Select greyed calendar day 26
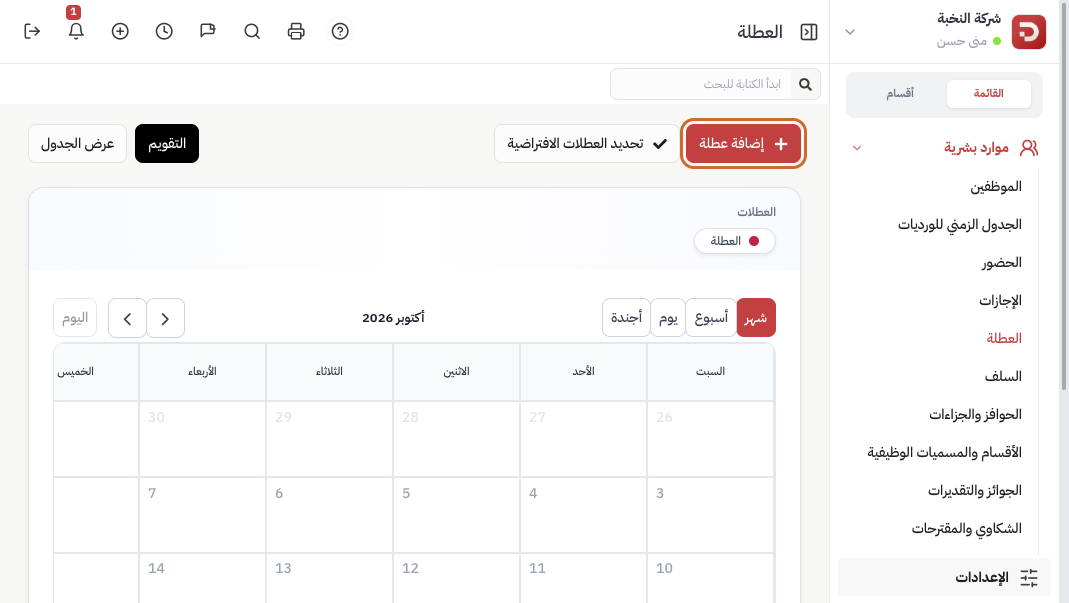Screen dimensions: 1069x603 710,439
